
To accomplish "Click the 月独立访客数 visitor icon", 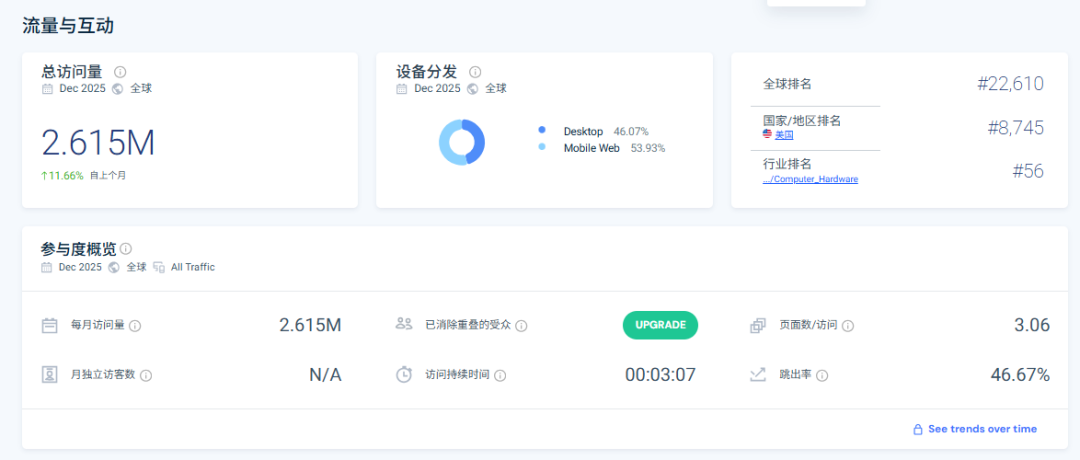I will pyautogui.click(x=50, y=375).
